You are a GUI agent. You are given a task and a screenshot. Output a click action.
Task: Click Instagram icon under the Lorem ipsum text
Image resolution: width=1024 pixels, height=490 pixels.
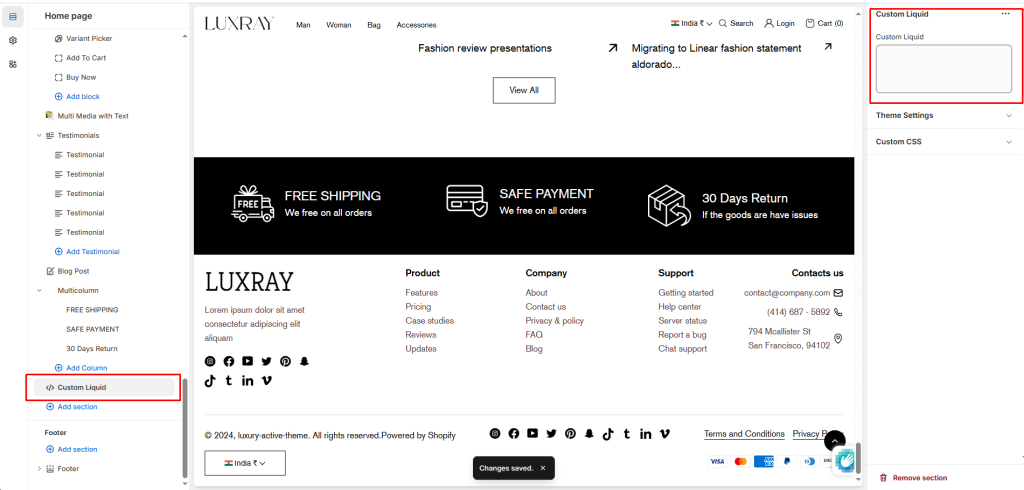[x=210, y=361]
